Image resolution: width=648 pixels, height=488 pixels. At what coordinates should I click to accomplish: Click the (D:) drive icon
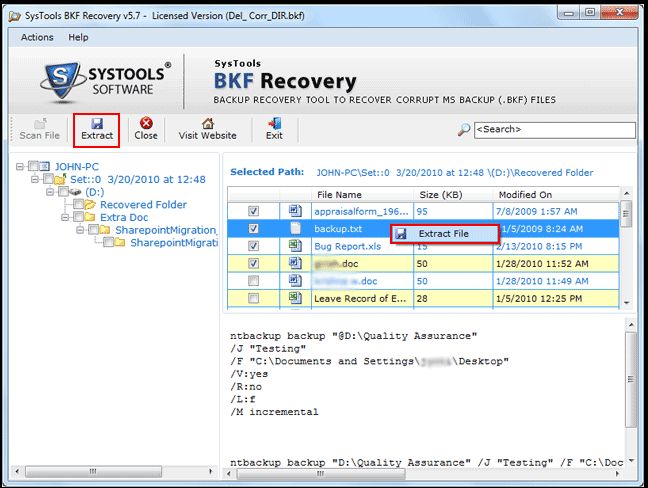pos(75,192)
